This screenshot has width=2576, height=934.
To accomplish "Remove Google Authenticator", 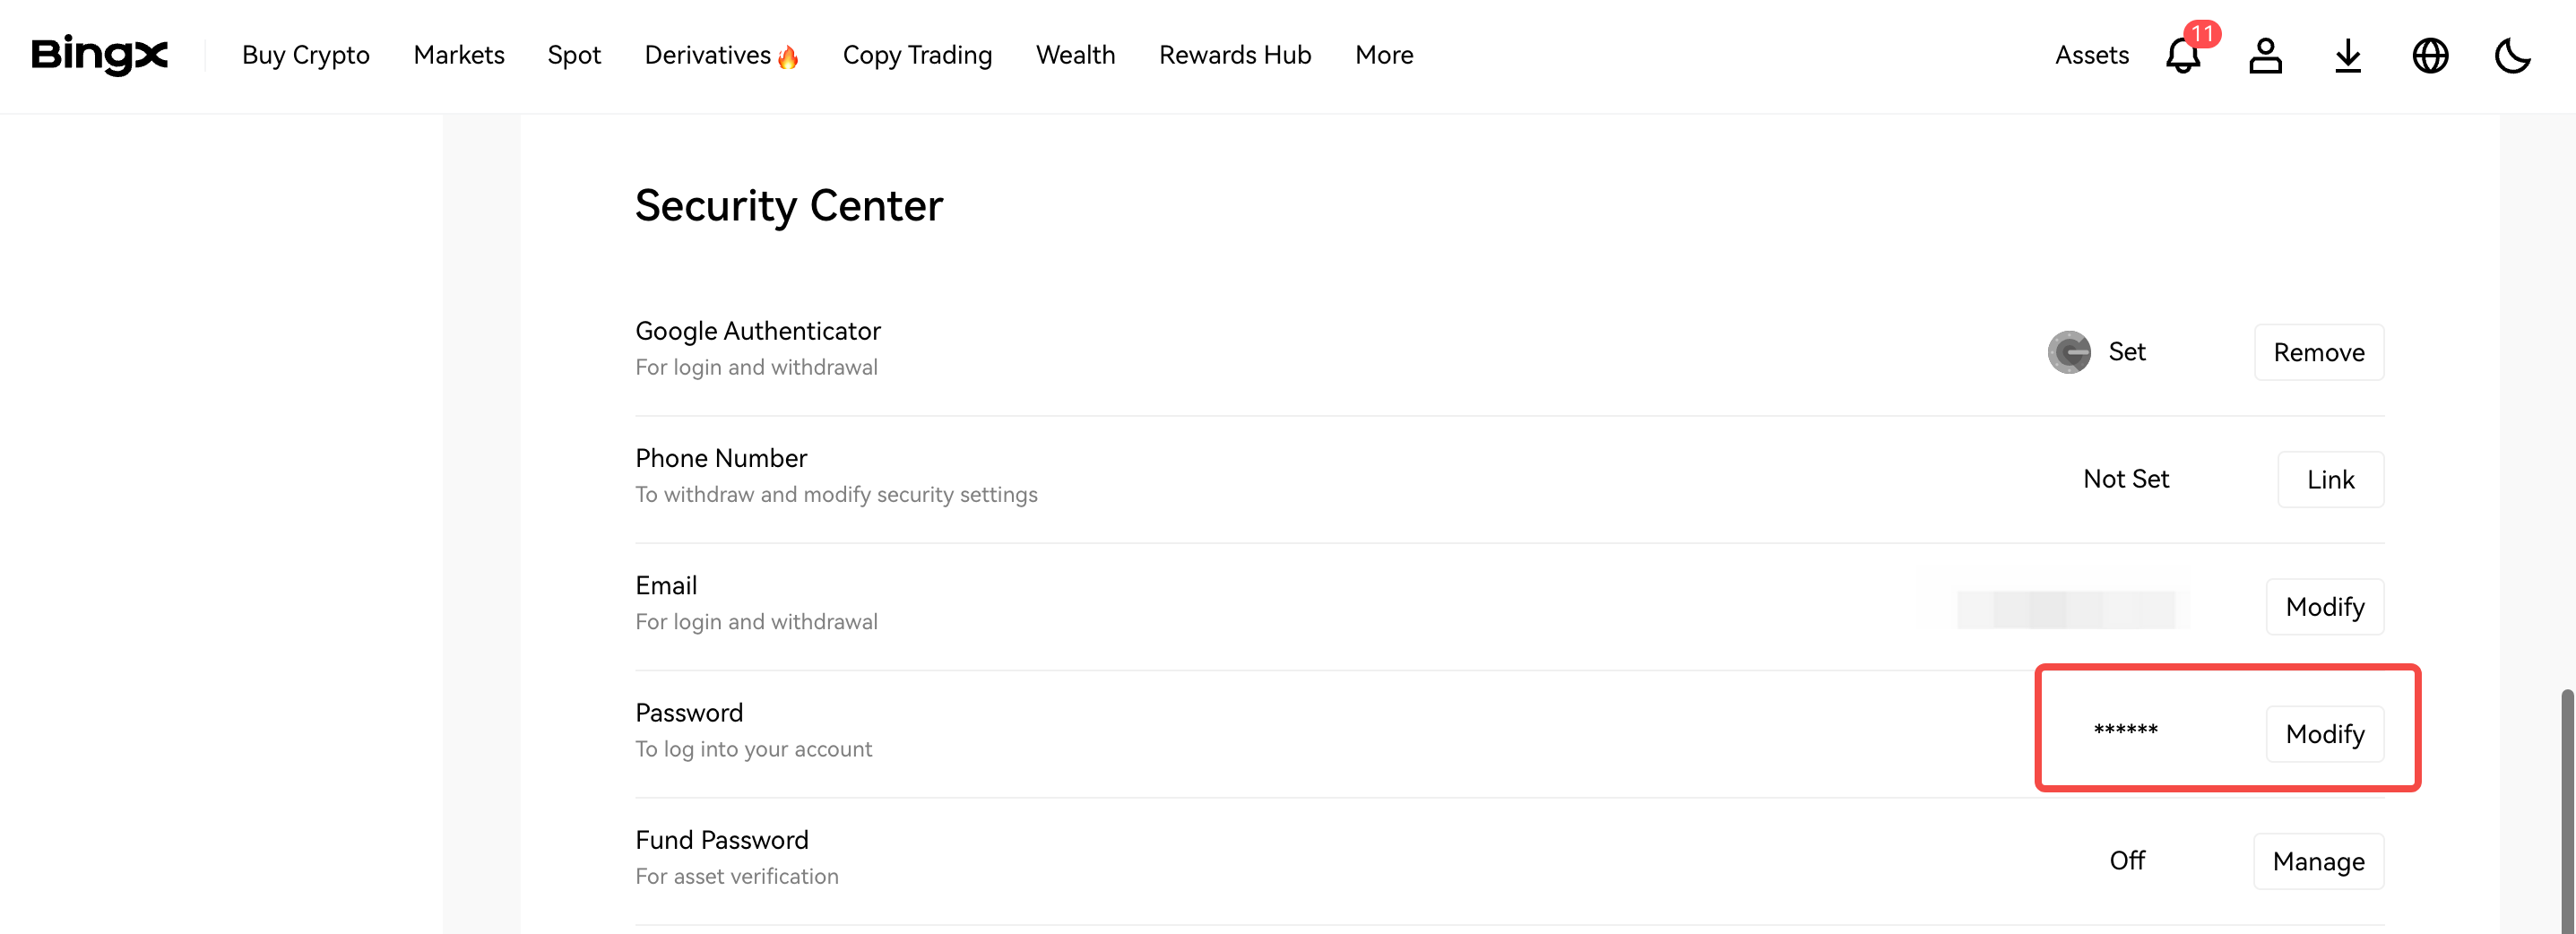I will pyautogui.click(x=2318, y=352).
